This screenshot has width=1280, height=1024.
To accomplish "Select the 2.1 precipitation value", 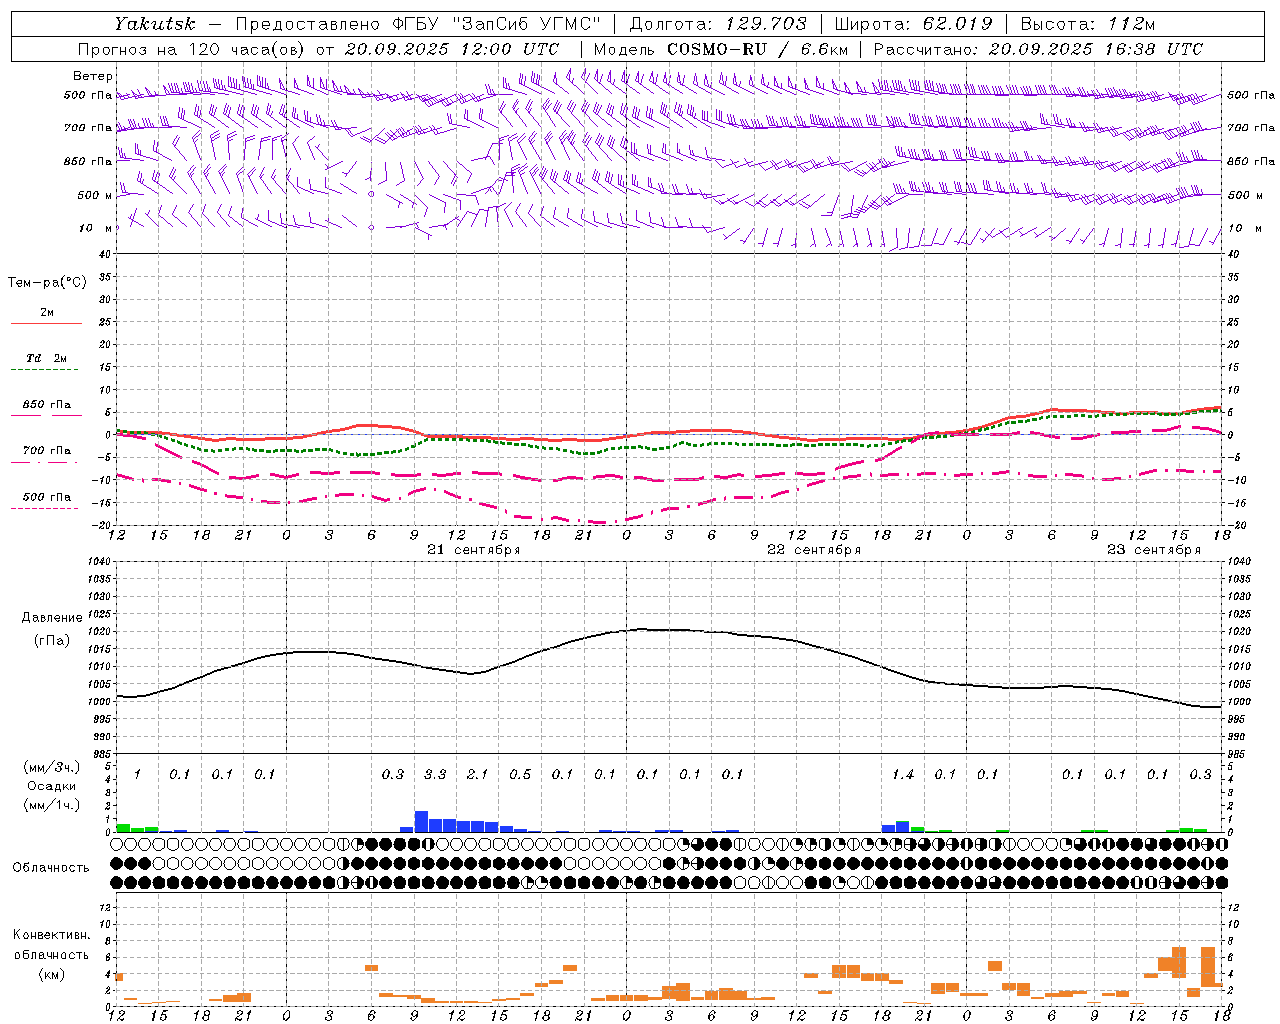I will point(477,775).
